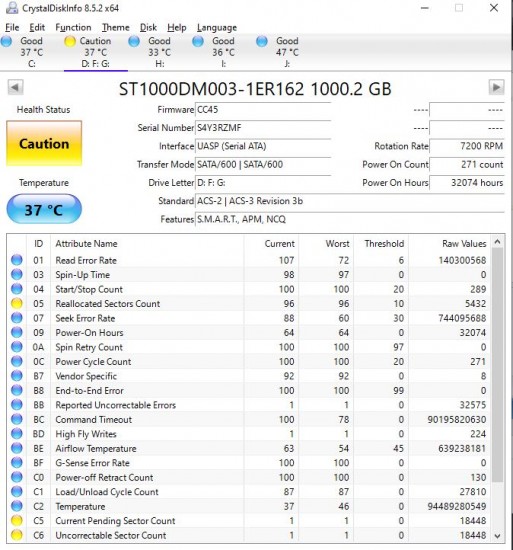
Task: Select the Caution D: F: G: drive tab
Action: click(95, 52)
